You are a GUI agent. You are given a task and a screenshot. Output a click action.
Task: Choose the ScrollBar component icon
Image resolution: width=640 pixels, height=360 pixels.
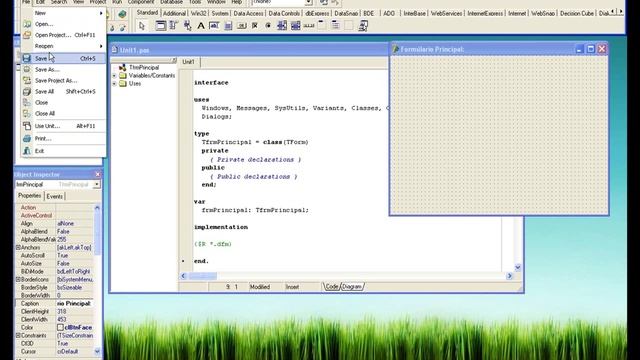coord(309,26)
